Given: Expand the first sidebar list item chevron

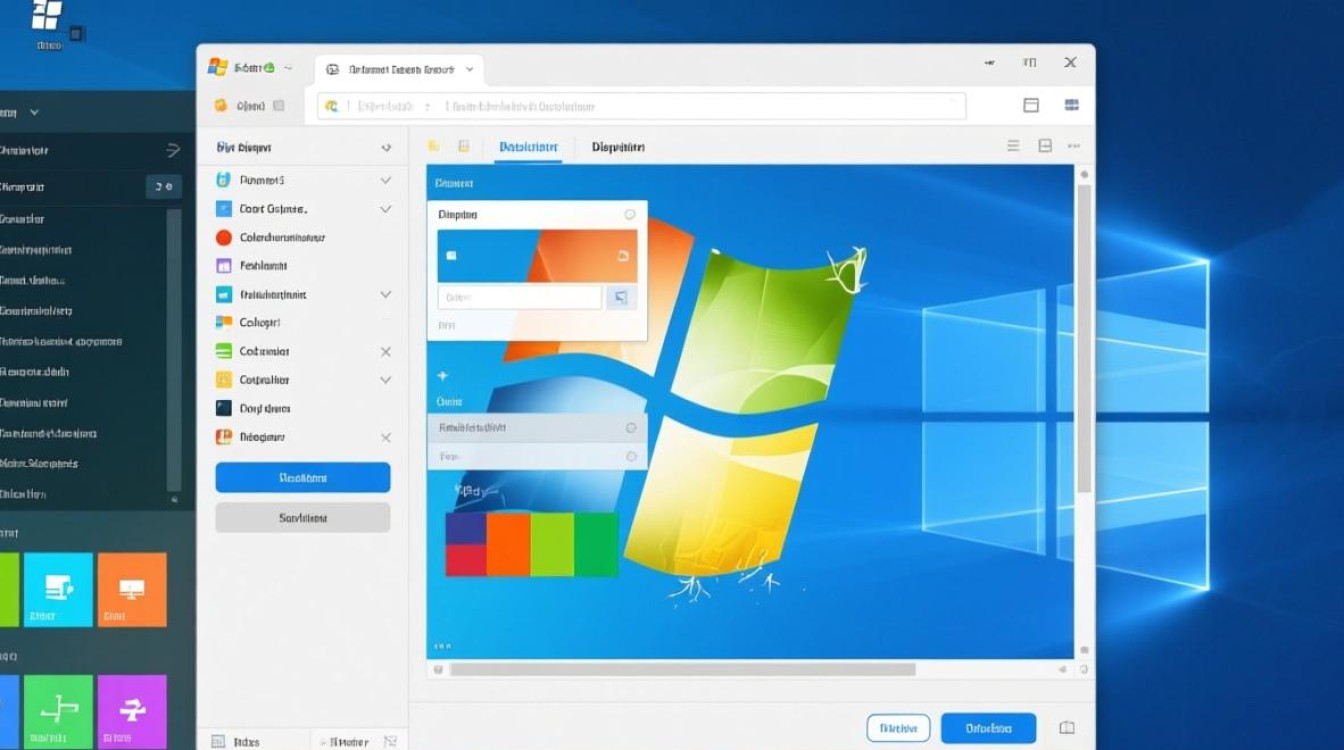Looking at the screenshot, I should pyautogui.click(x=385, y=181).
